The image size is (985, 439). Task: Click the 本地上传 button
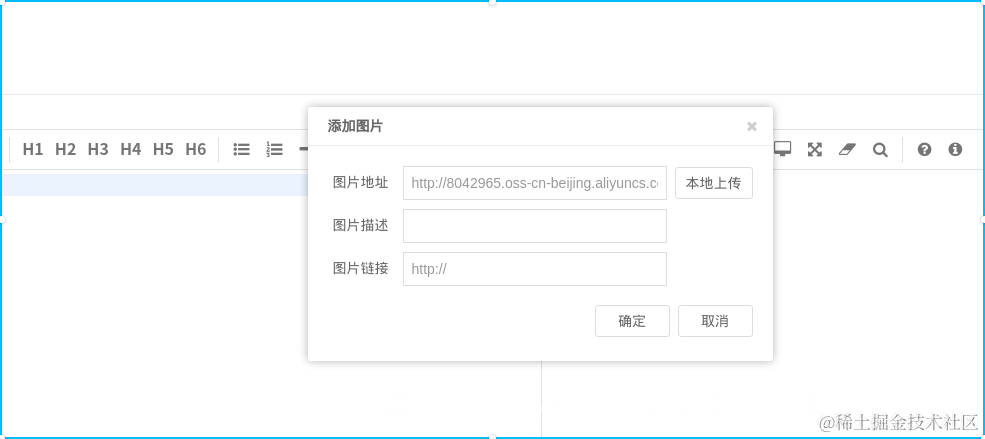click(x=714, y=183)
